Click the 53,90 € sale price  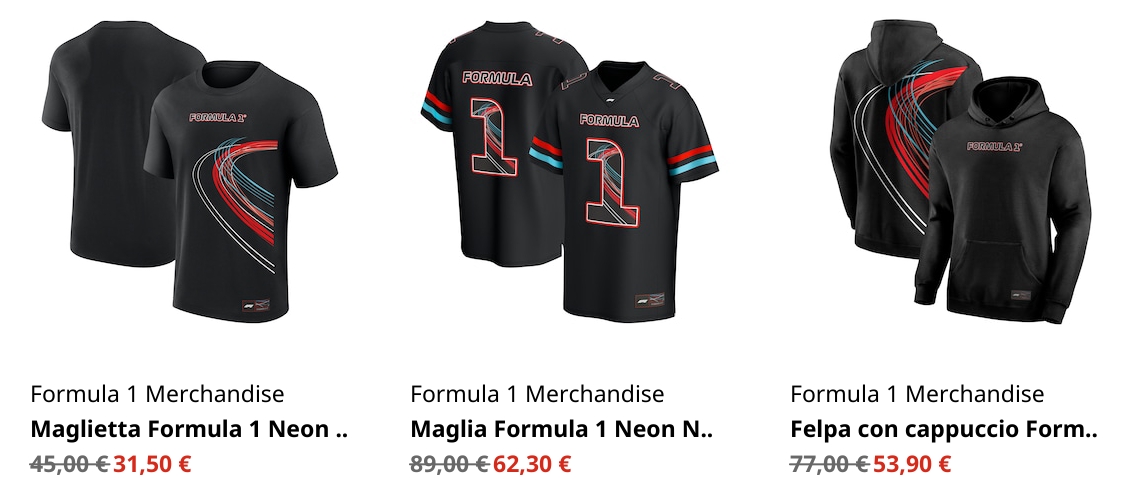tap(912, 464)
